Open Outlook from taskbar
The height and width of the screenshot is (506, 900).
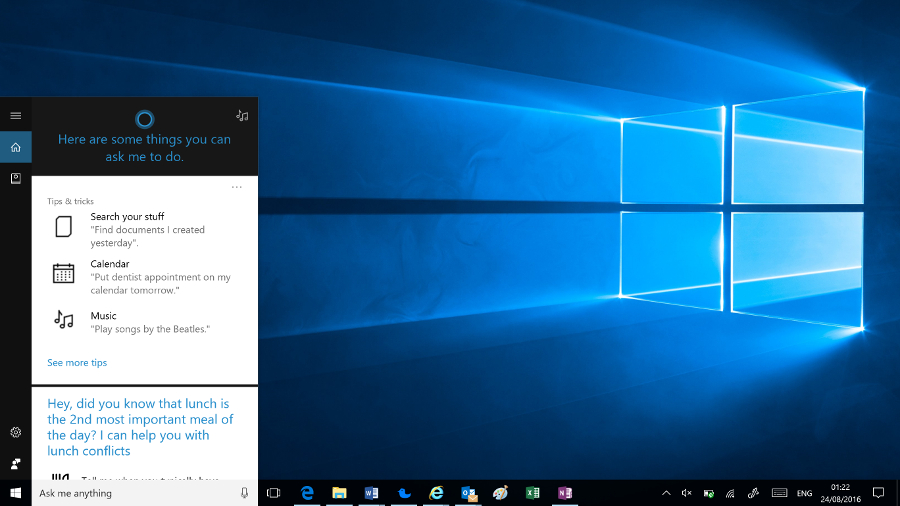pos(468,493)
